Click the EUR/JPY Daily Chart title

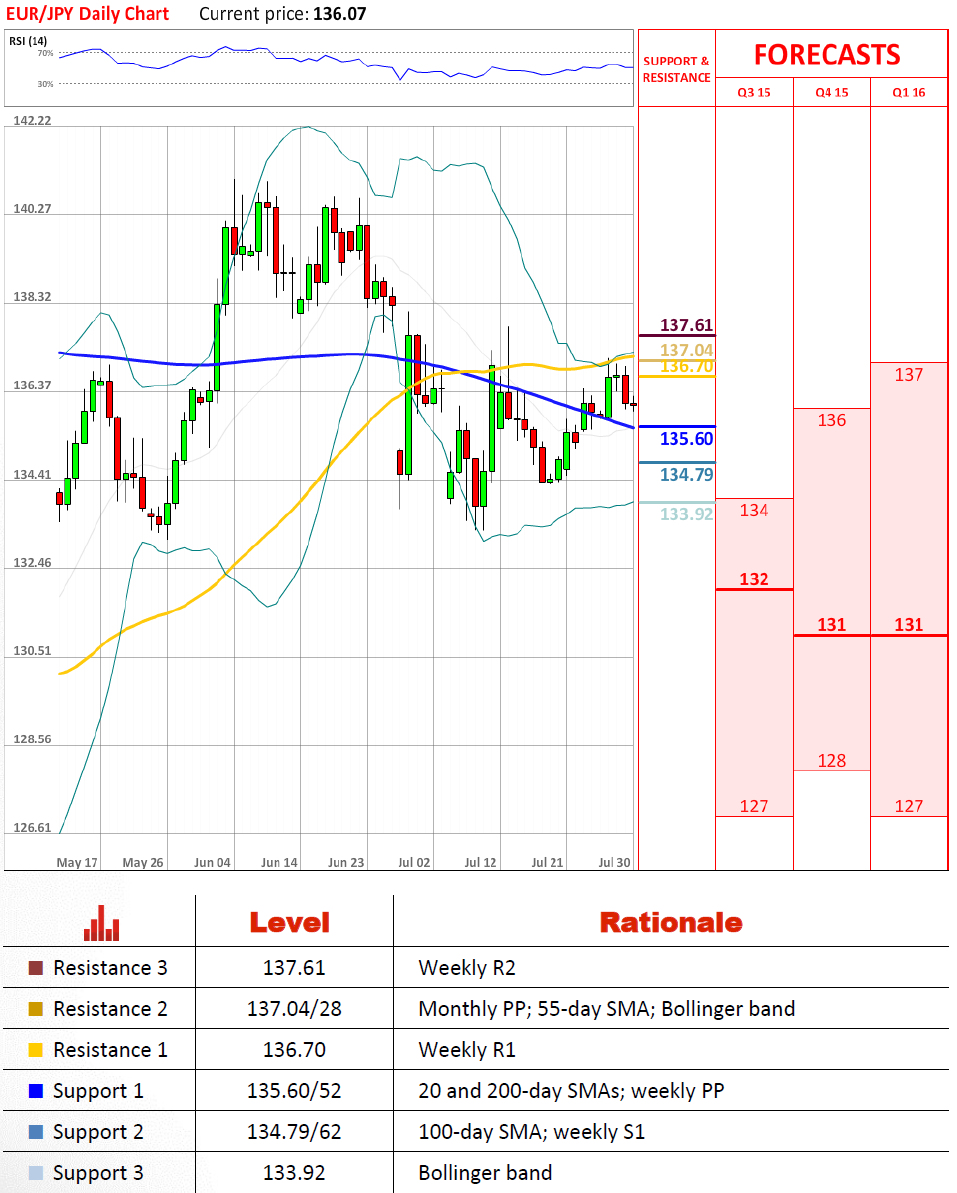88,14
